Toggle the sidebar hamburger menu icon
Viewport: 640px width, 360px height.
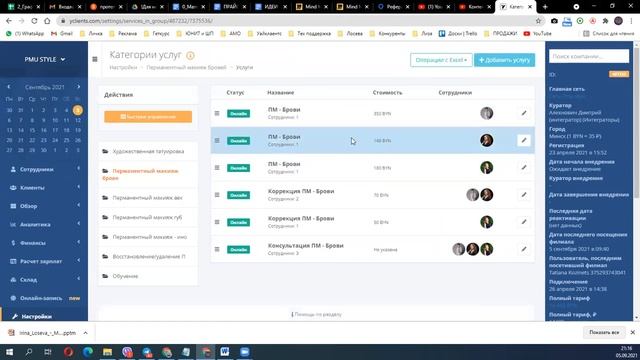click(x=95, y=60)
